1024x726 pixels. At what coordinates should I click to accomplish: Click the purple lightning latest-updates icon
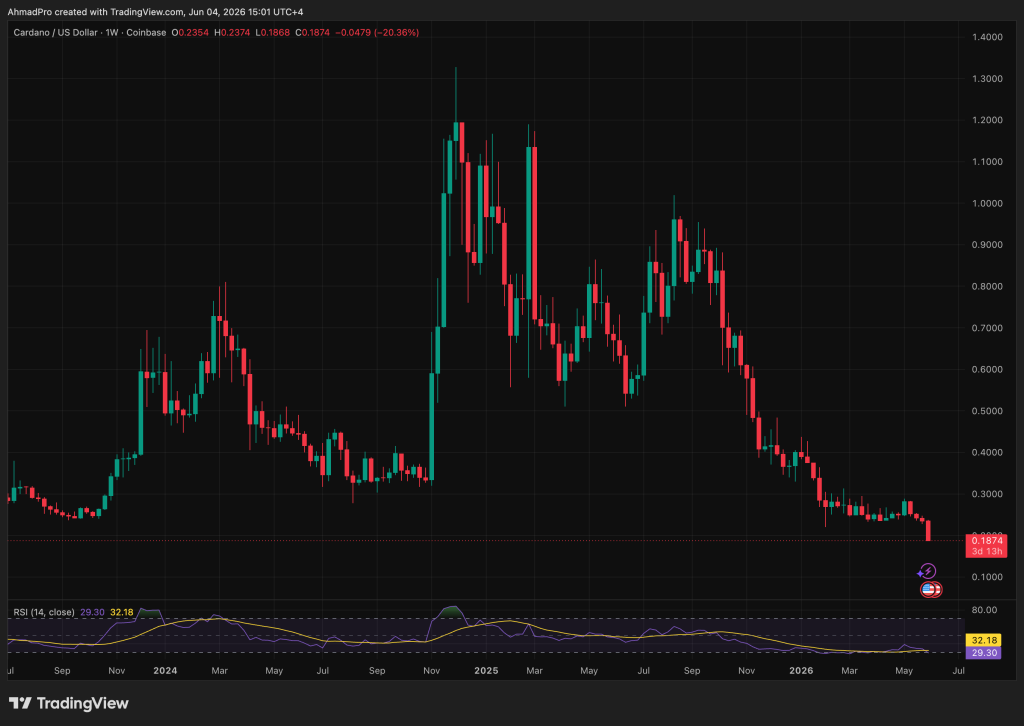point(927,571)
